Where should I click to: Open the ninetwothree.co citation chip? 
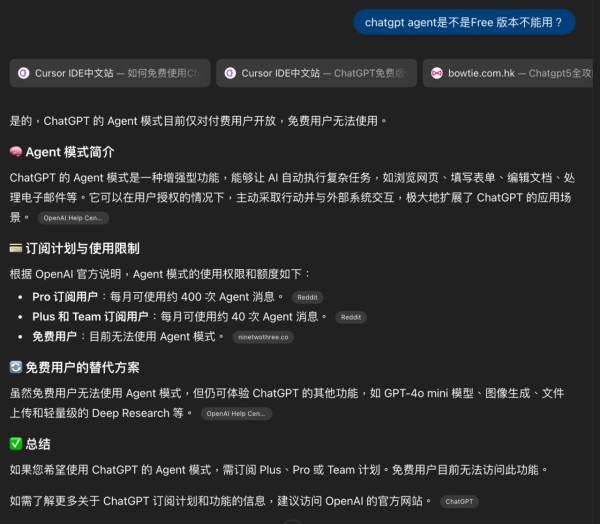pos(263,337)
